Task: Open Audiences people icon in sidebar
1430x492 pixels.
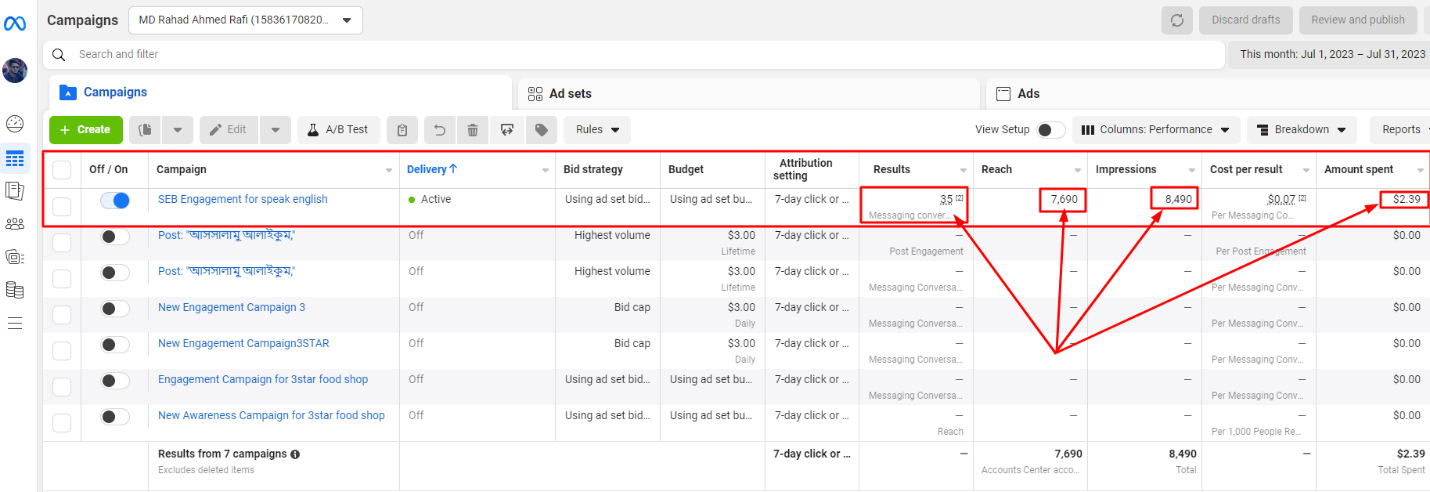Action: (x=15, y=224)
